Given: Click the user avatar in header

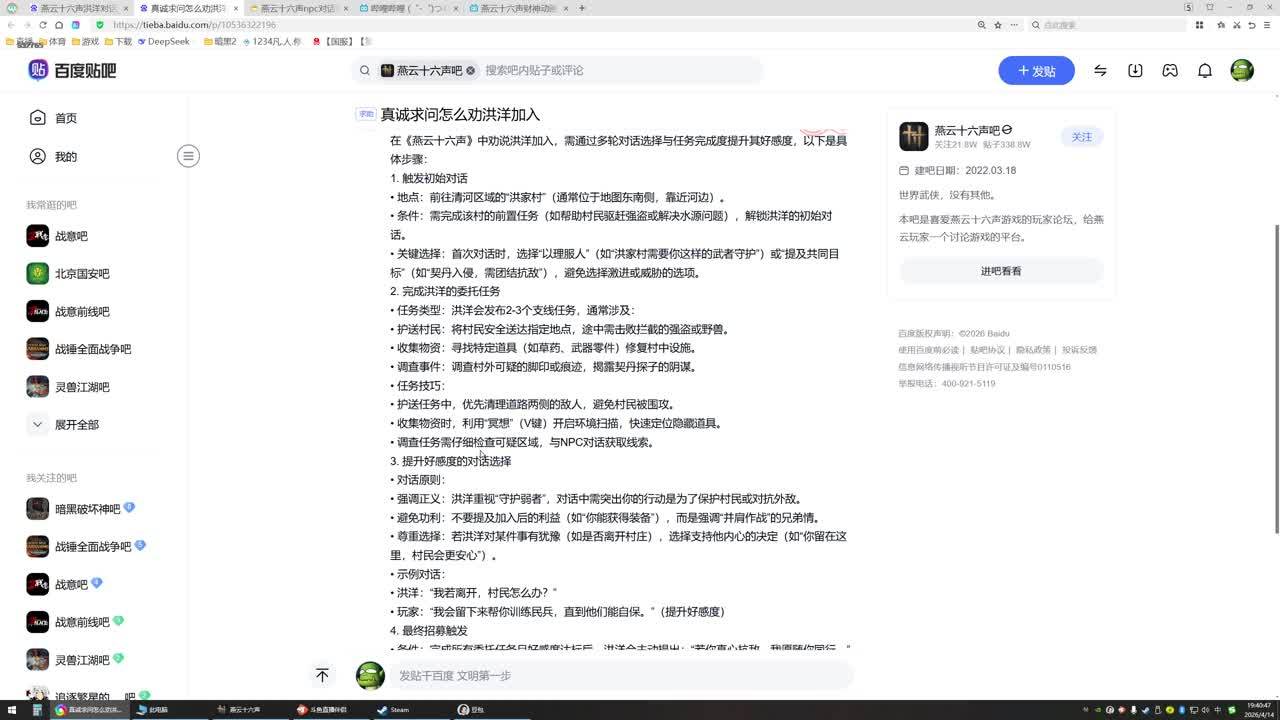Looking at the screenshot, I should (1242, 71).
